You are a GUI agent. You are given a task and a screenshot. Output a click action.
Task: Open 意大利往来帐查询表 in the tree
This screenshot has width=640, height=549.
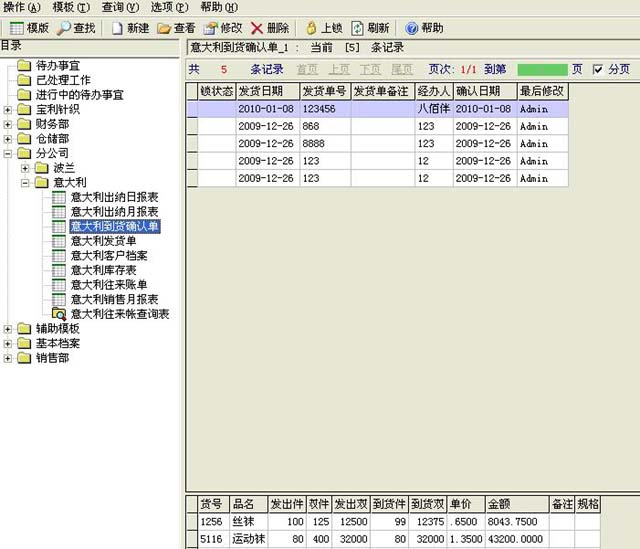[119, 314]
